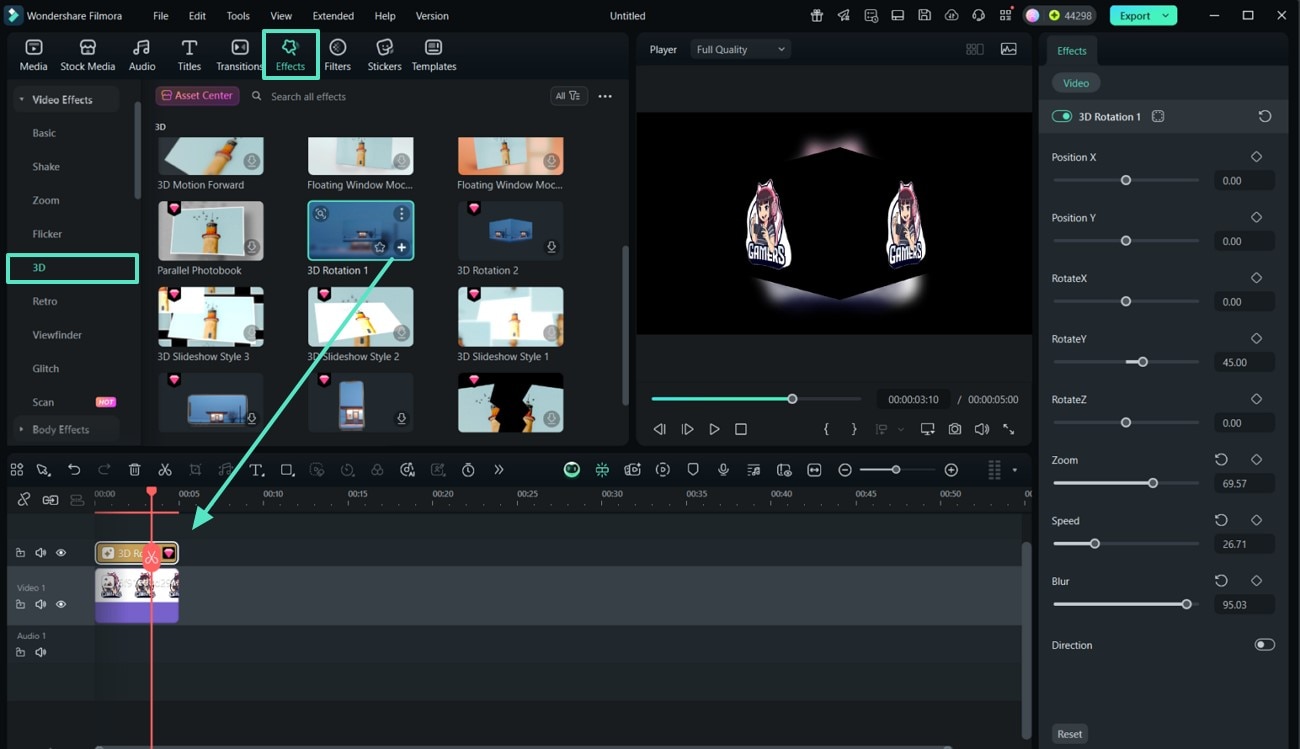The width and height of the screenshot is (1300, 749).
Task: Hide the effect track with eye icon
Action: tap(61, 553)
